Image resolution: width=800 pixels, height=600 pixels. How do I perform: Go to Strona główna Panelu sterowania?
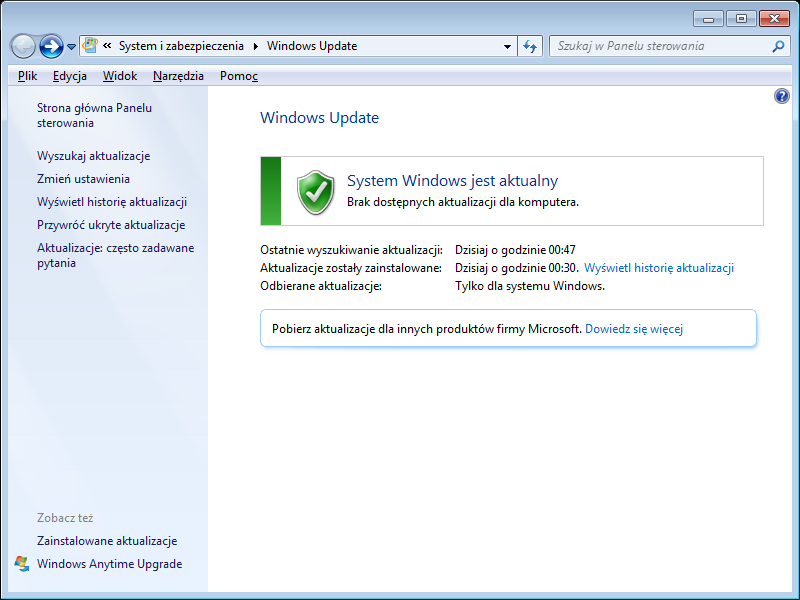tap(94, 115)
